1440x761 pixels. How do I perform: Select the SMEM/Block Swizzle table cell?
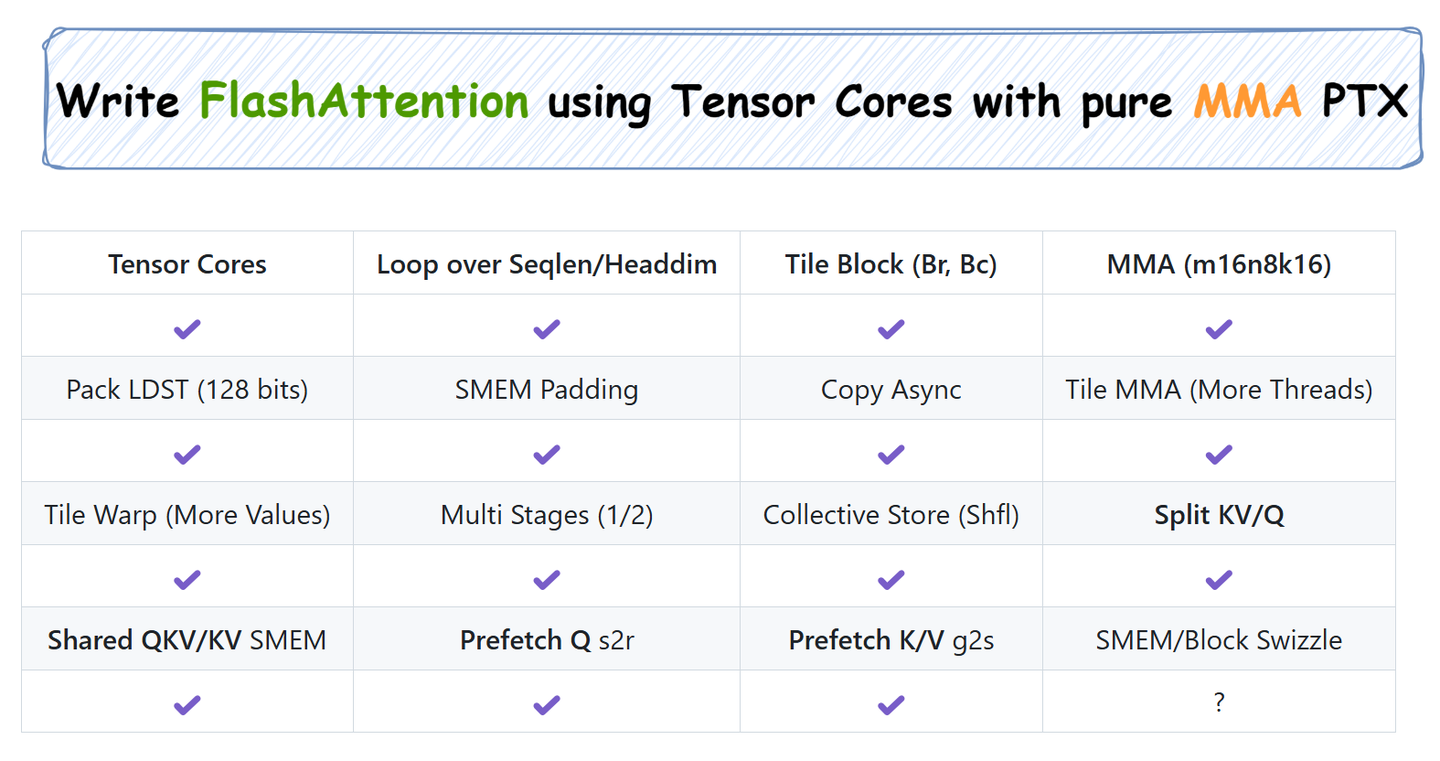tap(1218, 640)
